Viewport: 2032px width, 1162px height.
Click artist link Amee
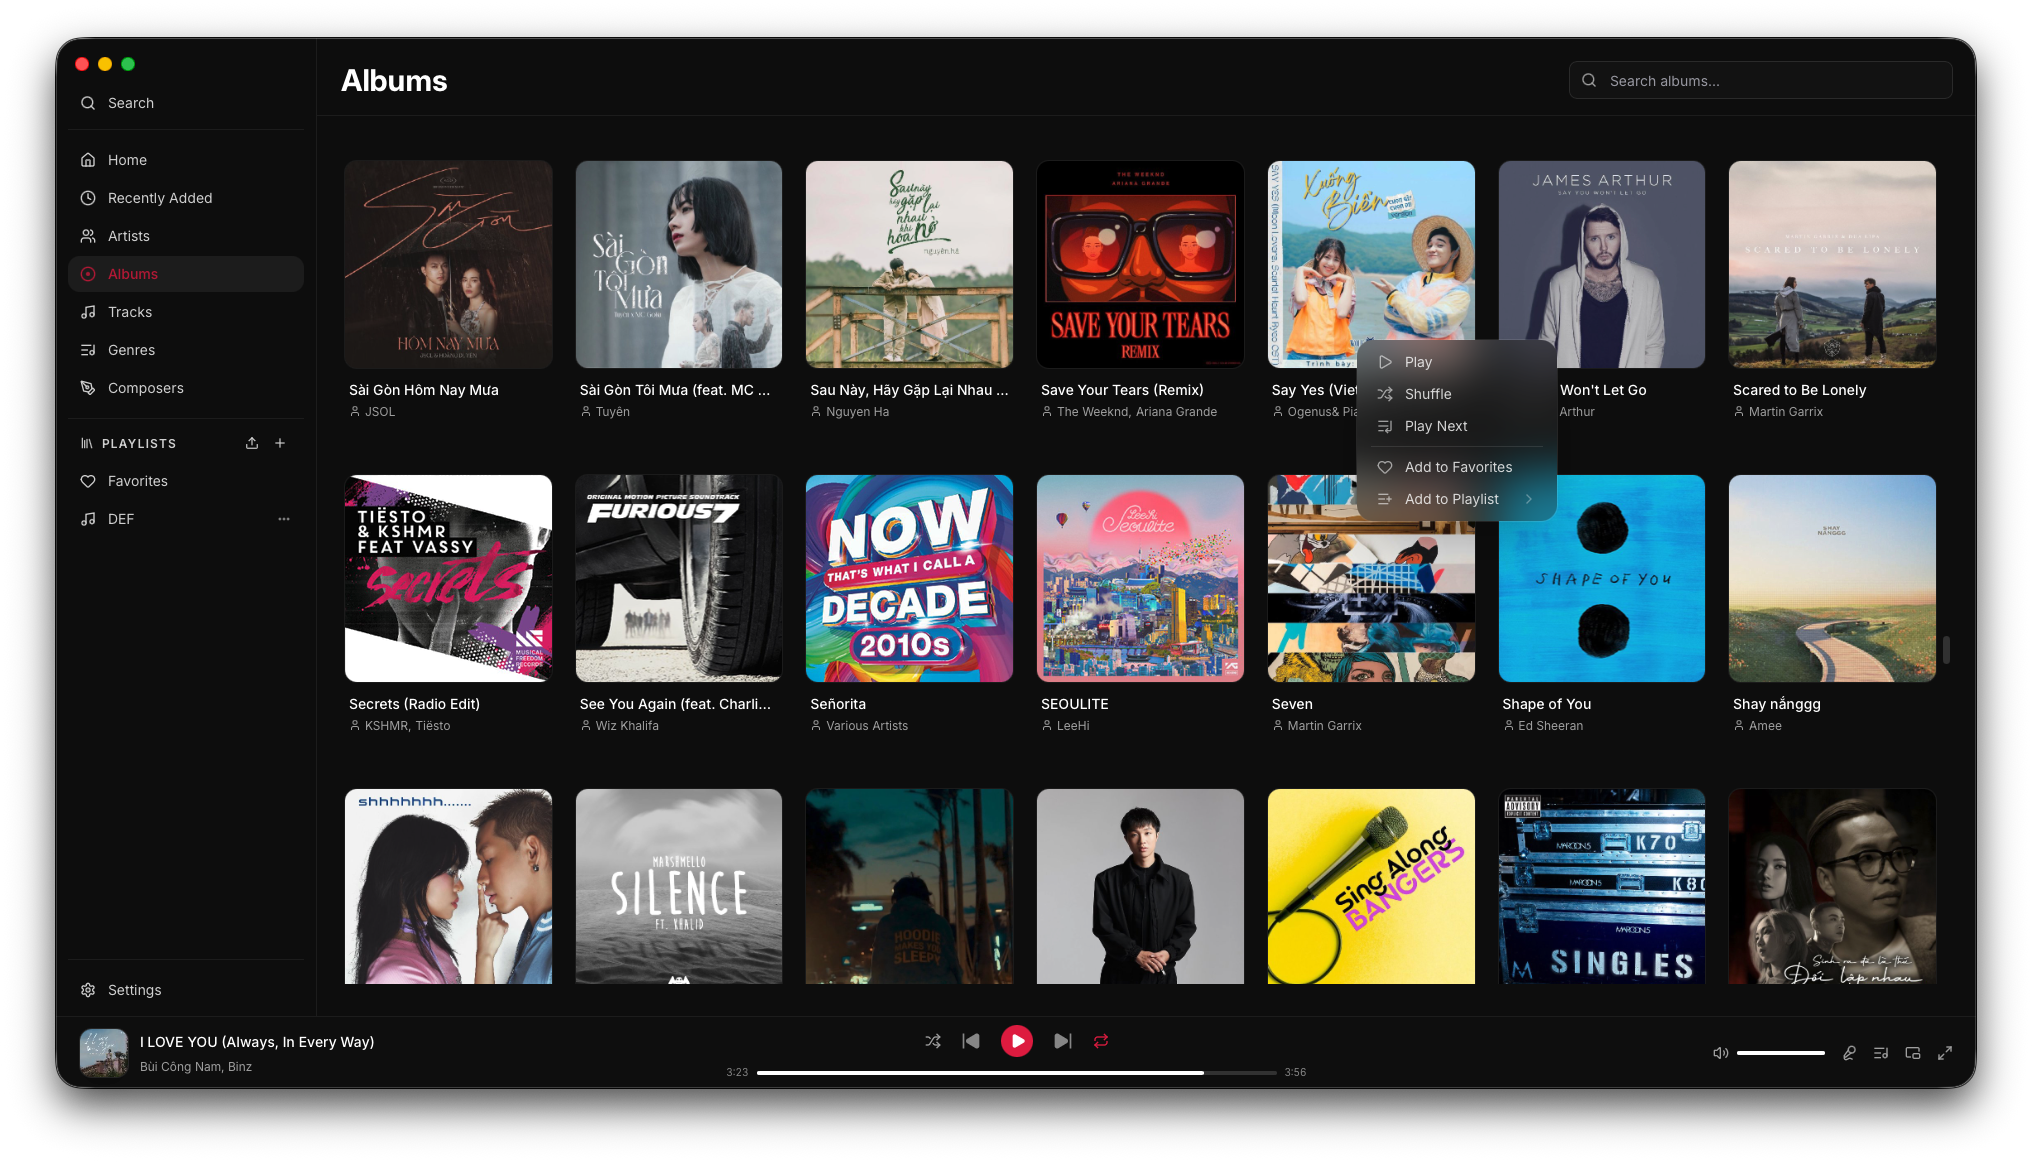click(1765, 726)
